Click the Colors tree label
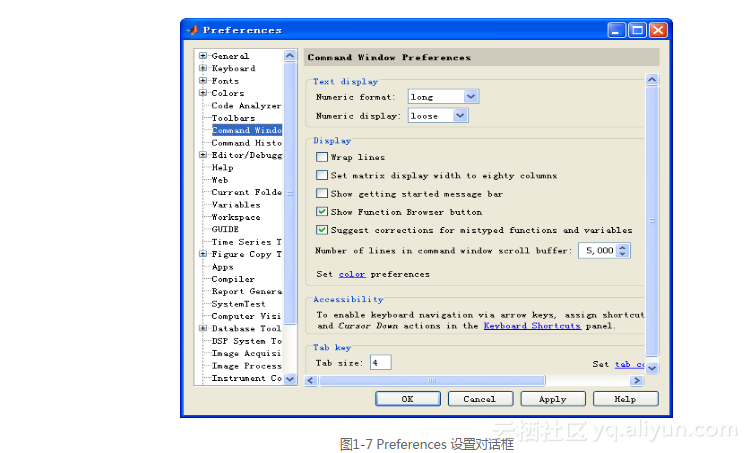This screenshot has width=749, height=453. click(x=228, y=93)
